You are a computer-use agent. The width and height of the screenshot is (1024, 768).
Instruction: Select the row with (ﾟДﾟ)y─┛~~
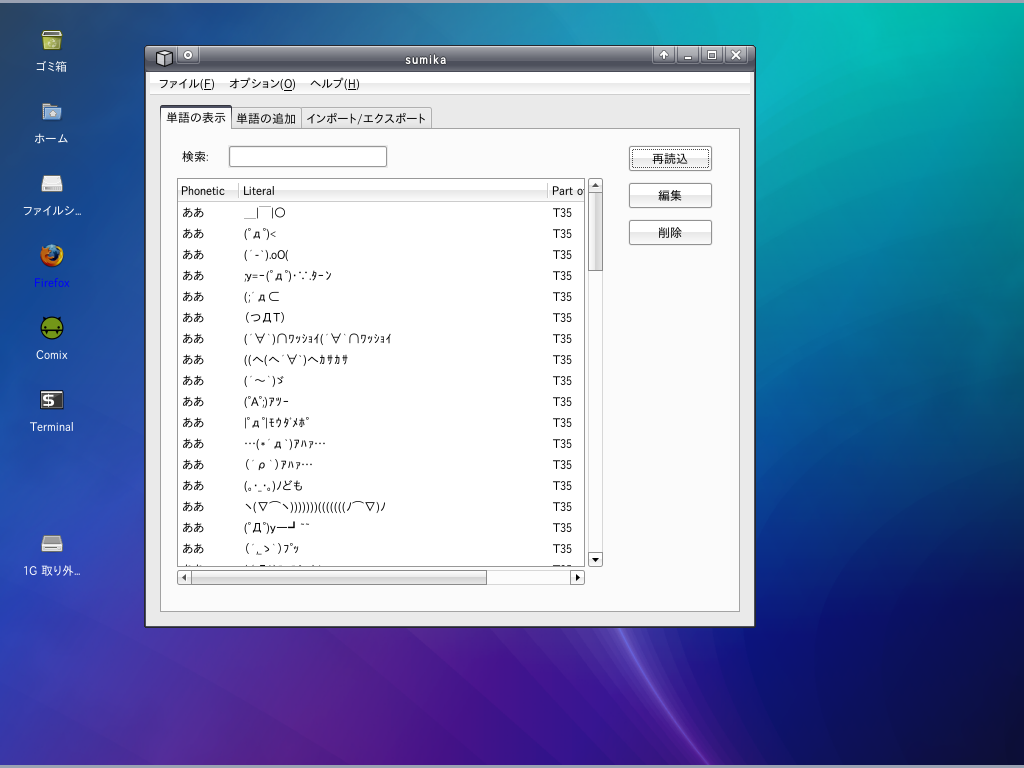[x=381, y=527]
